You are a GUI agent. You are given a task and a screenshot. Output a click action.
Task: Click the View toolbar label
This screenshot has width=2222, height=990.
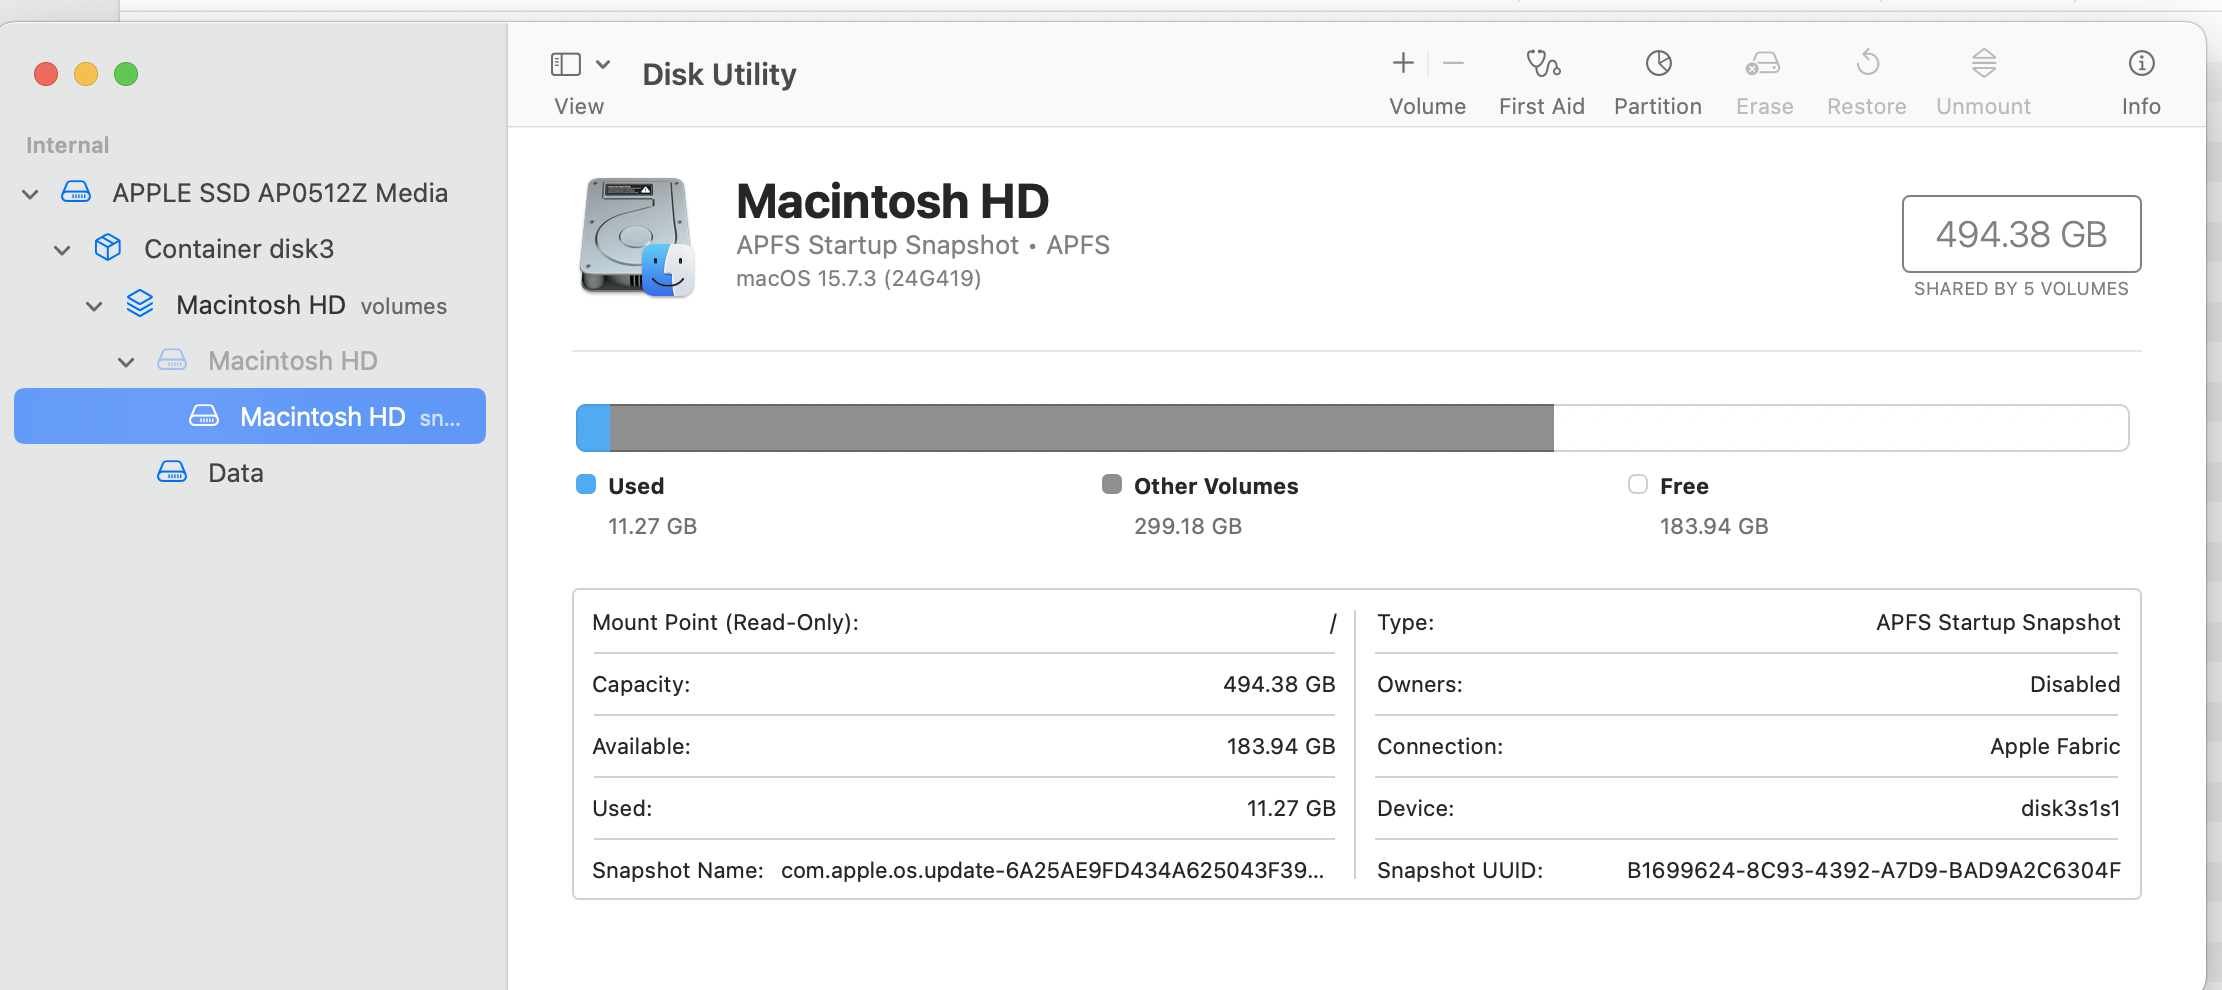(x=579, y=107)
